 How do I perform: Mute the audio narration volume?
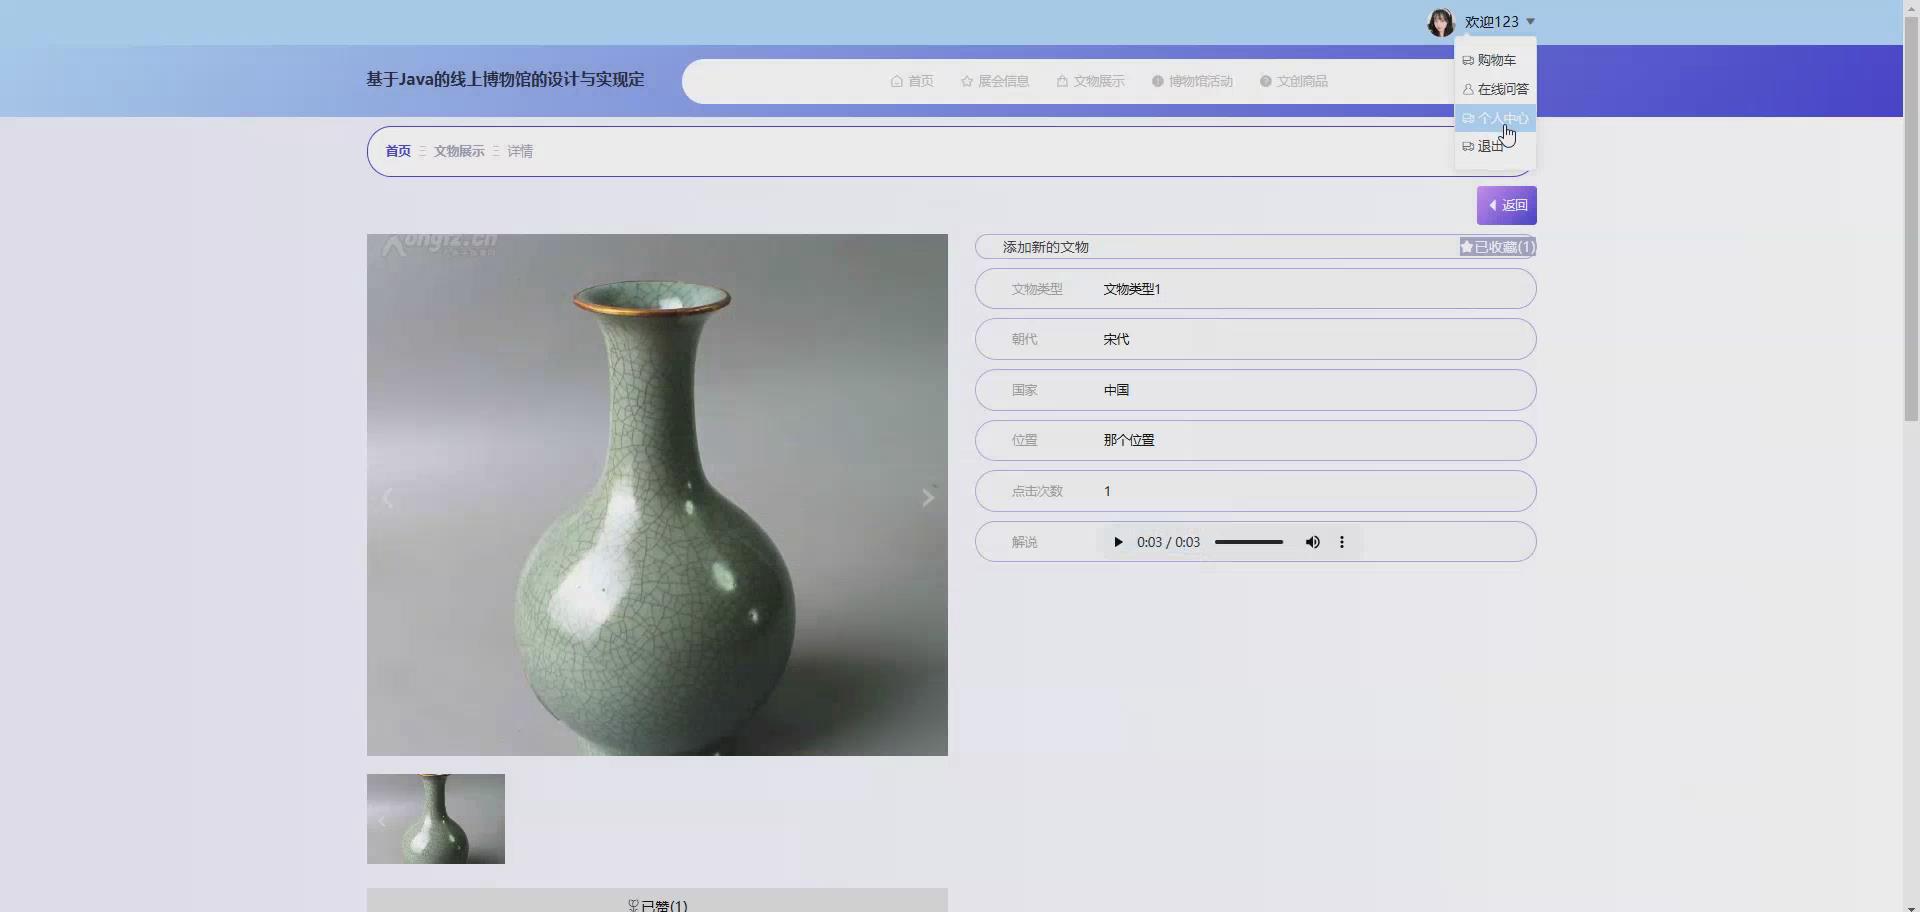pos(1312,541)
